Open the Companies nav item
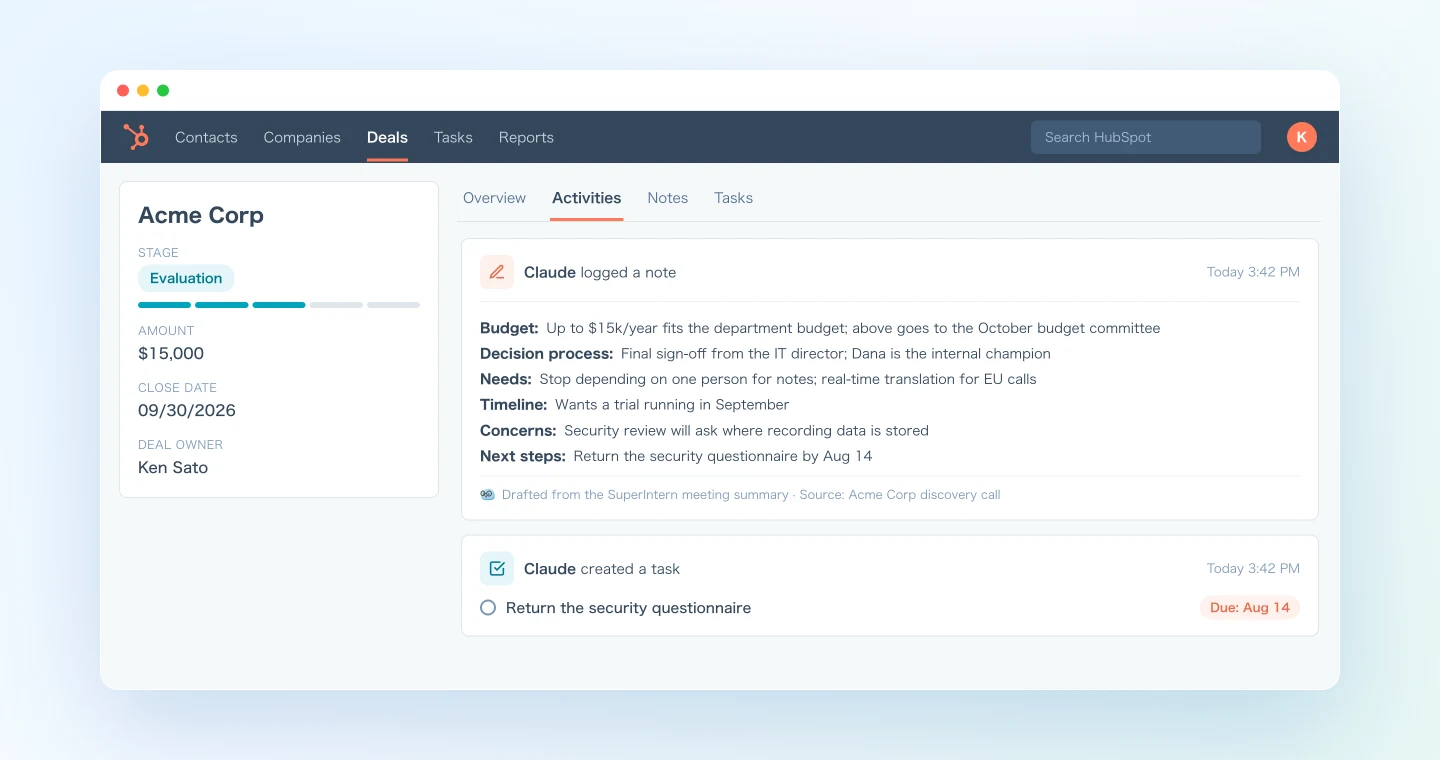 (x=302, y=137)
